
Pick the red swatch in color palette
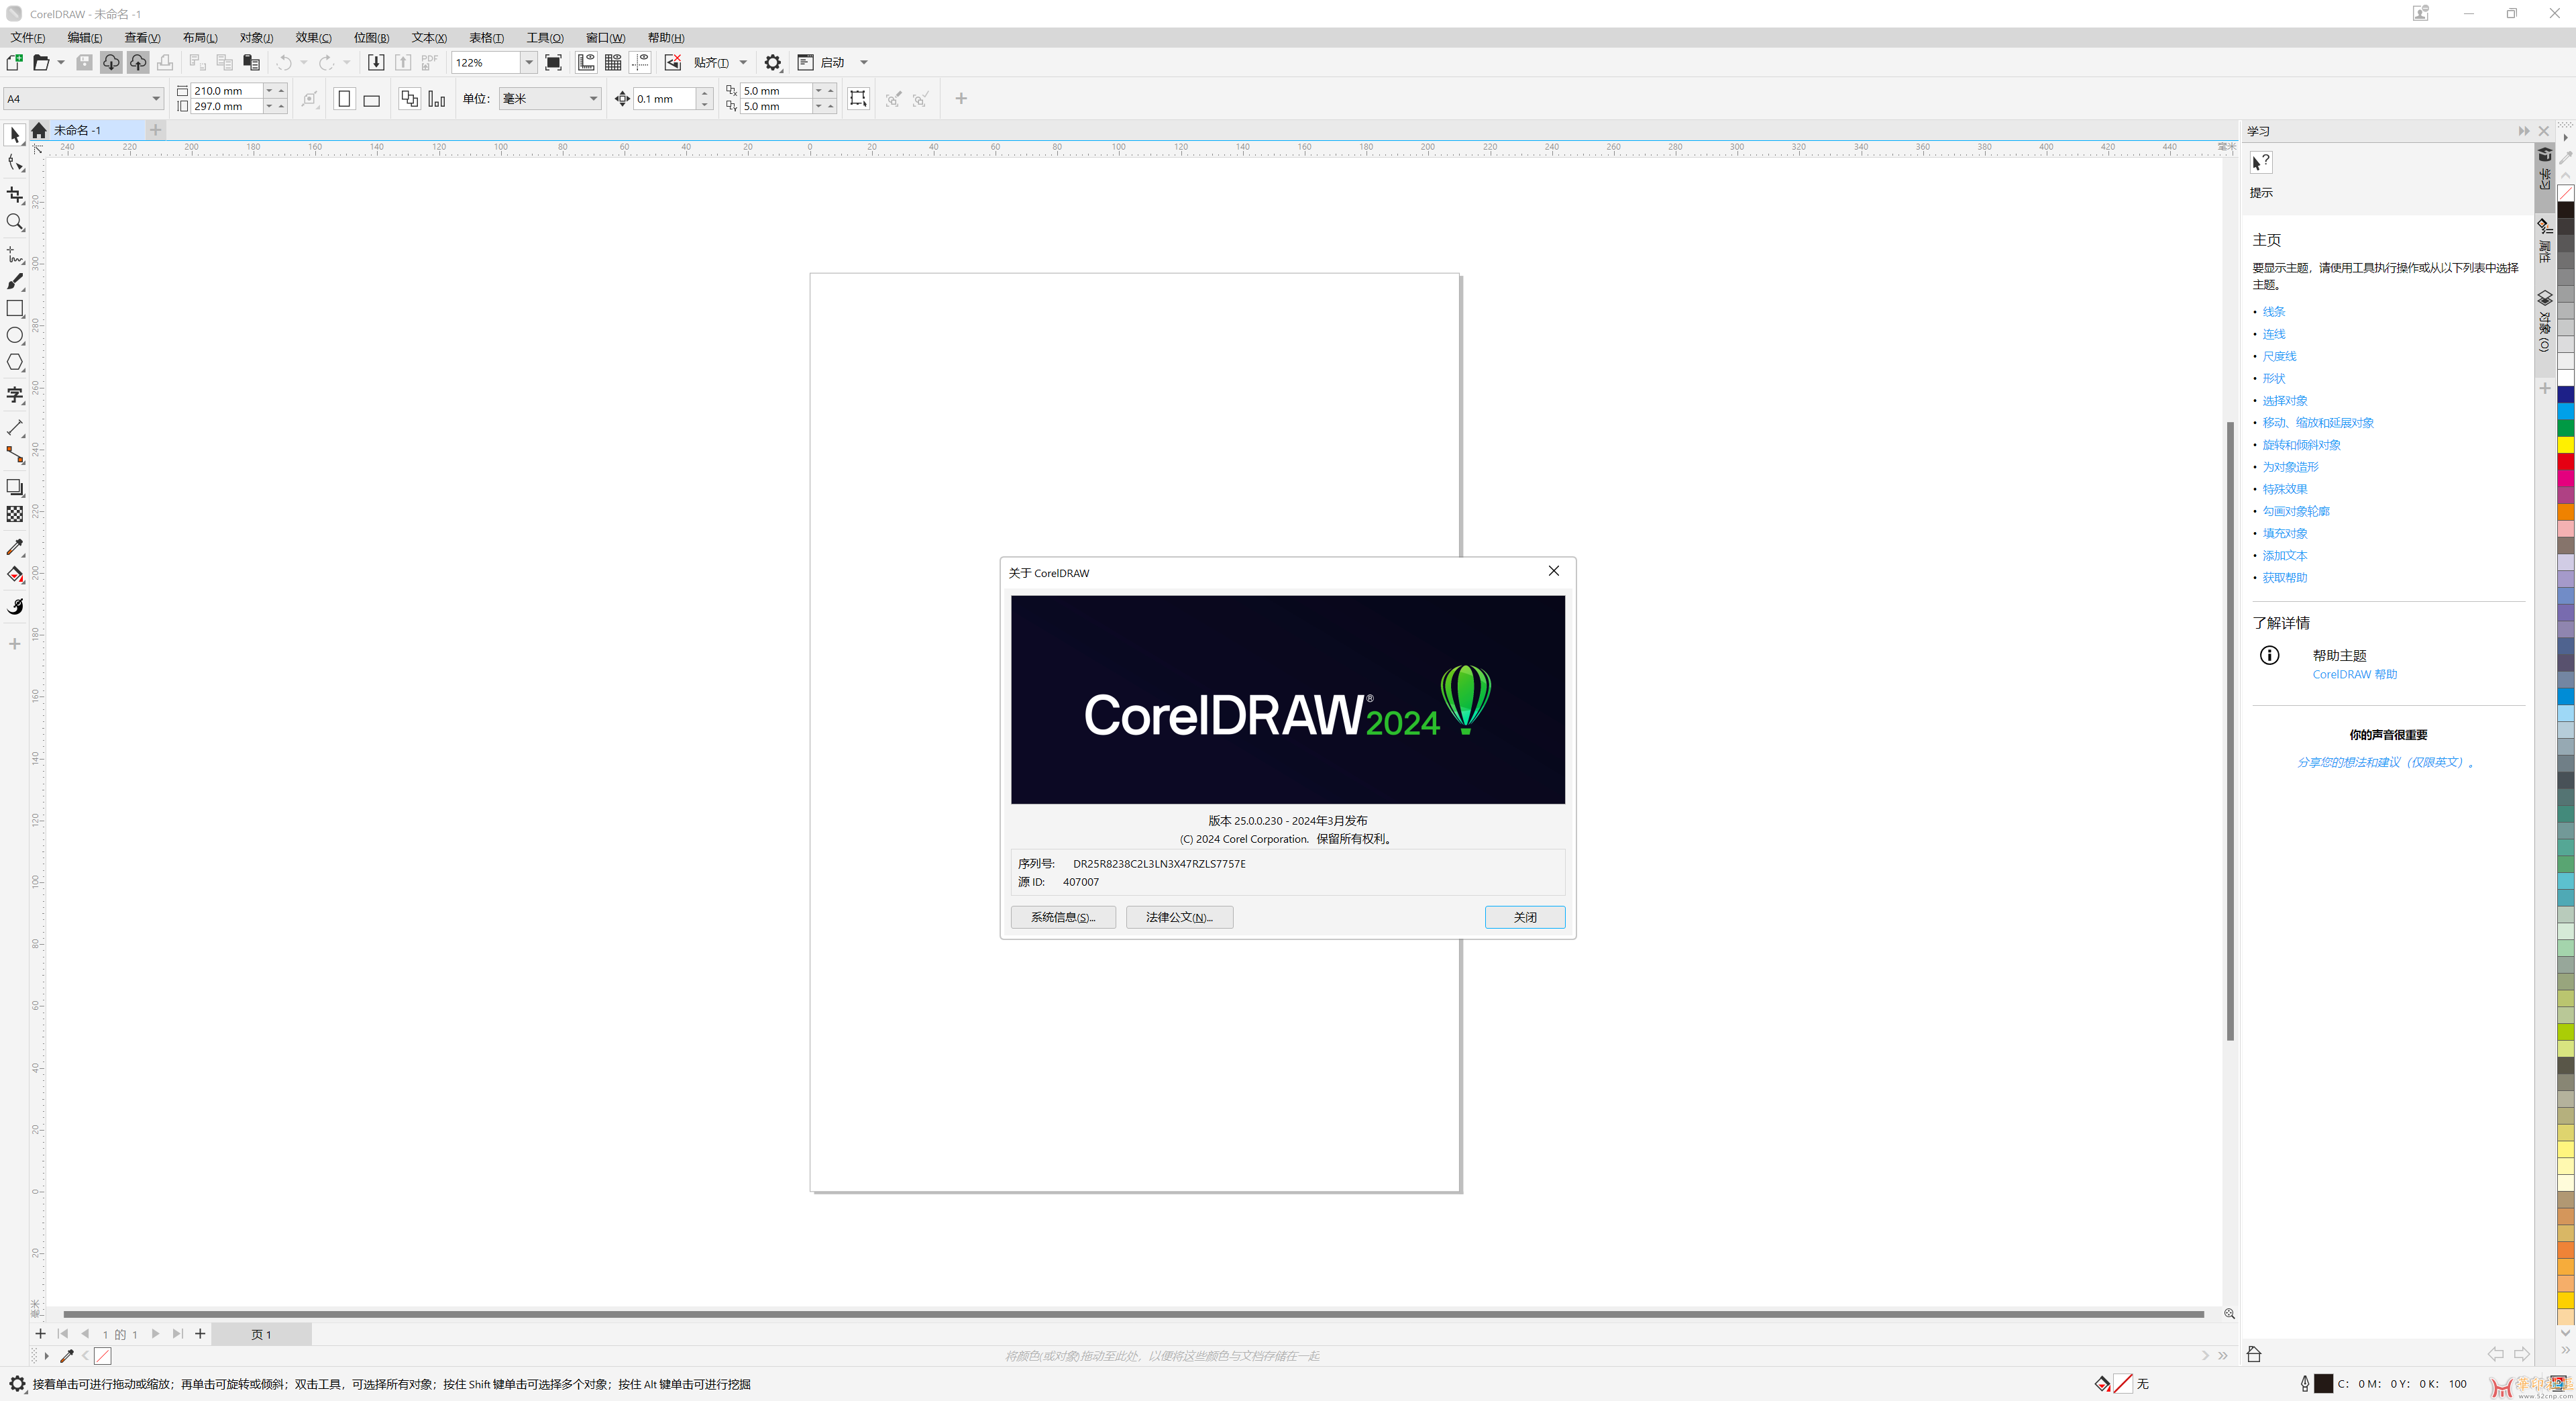(2566, 462)
